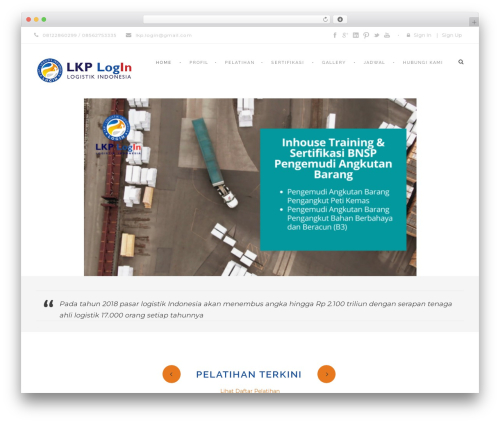
Task: Click the browser download indicator icon
Action: pyautogui.click(x=340, y=20)
